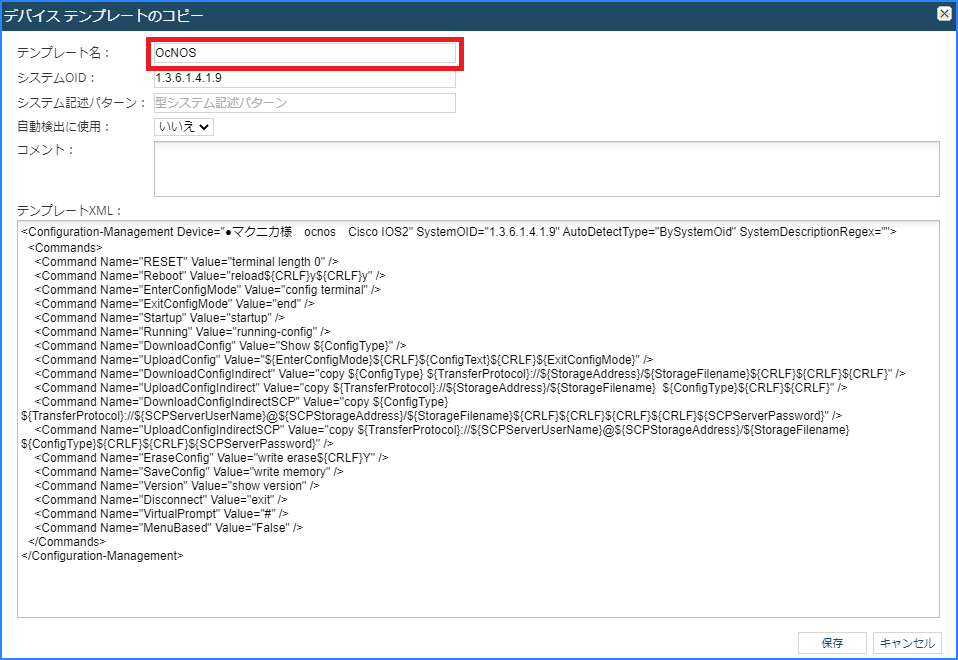The width and height of the screenshot is (958, 660).
Task: Click the closing </Configuration-Management> tag
Action: click(x=102, y=556)
